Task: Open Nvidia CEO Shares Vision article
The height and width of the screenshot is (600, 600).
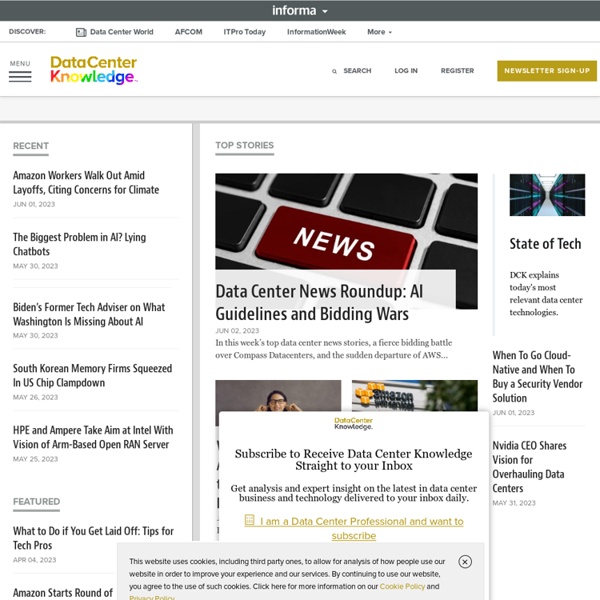Action: (529, 467)
